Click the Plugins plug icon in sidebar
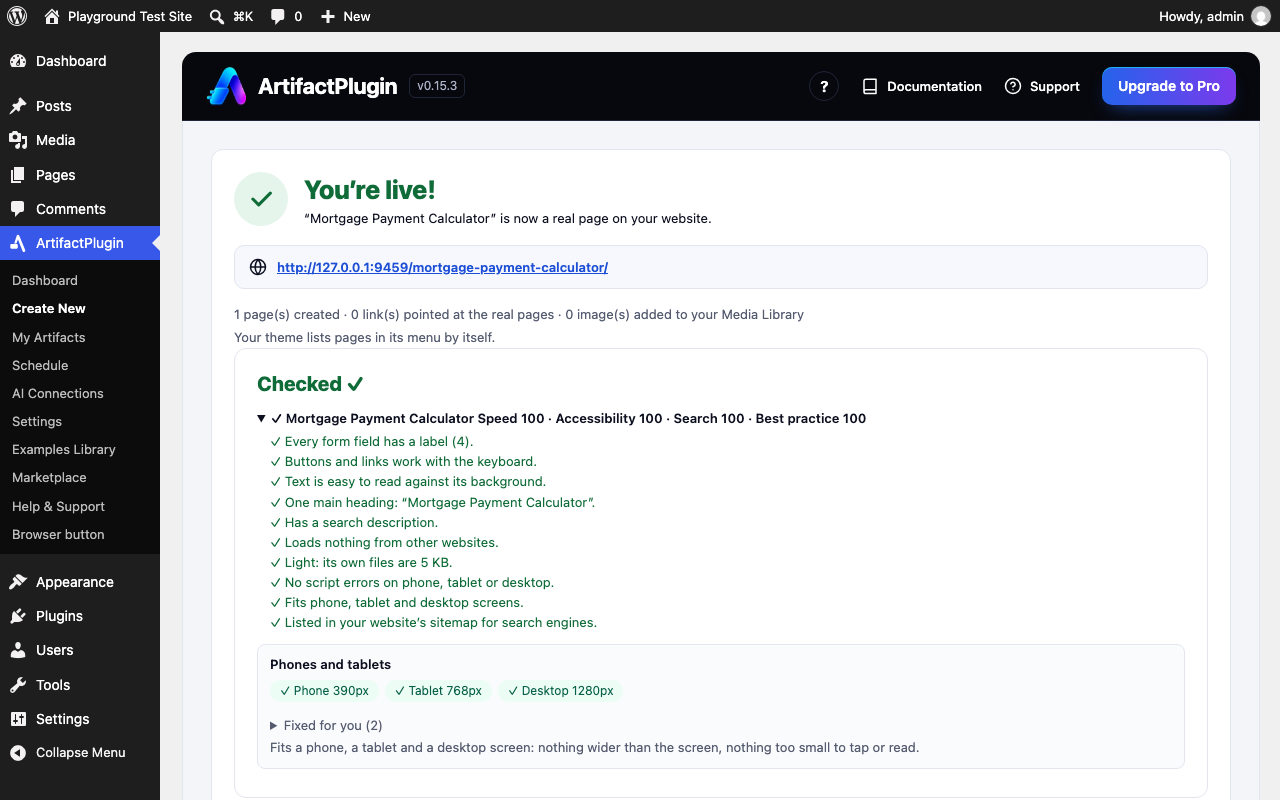 (x=18, y=616)
